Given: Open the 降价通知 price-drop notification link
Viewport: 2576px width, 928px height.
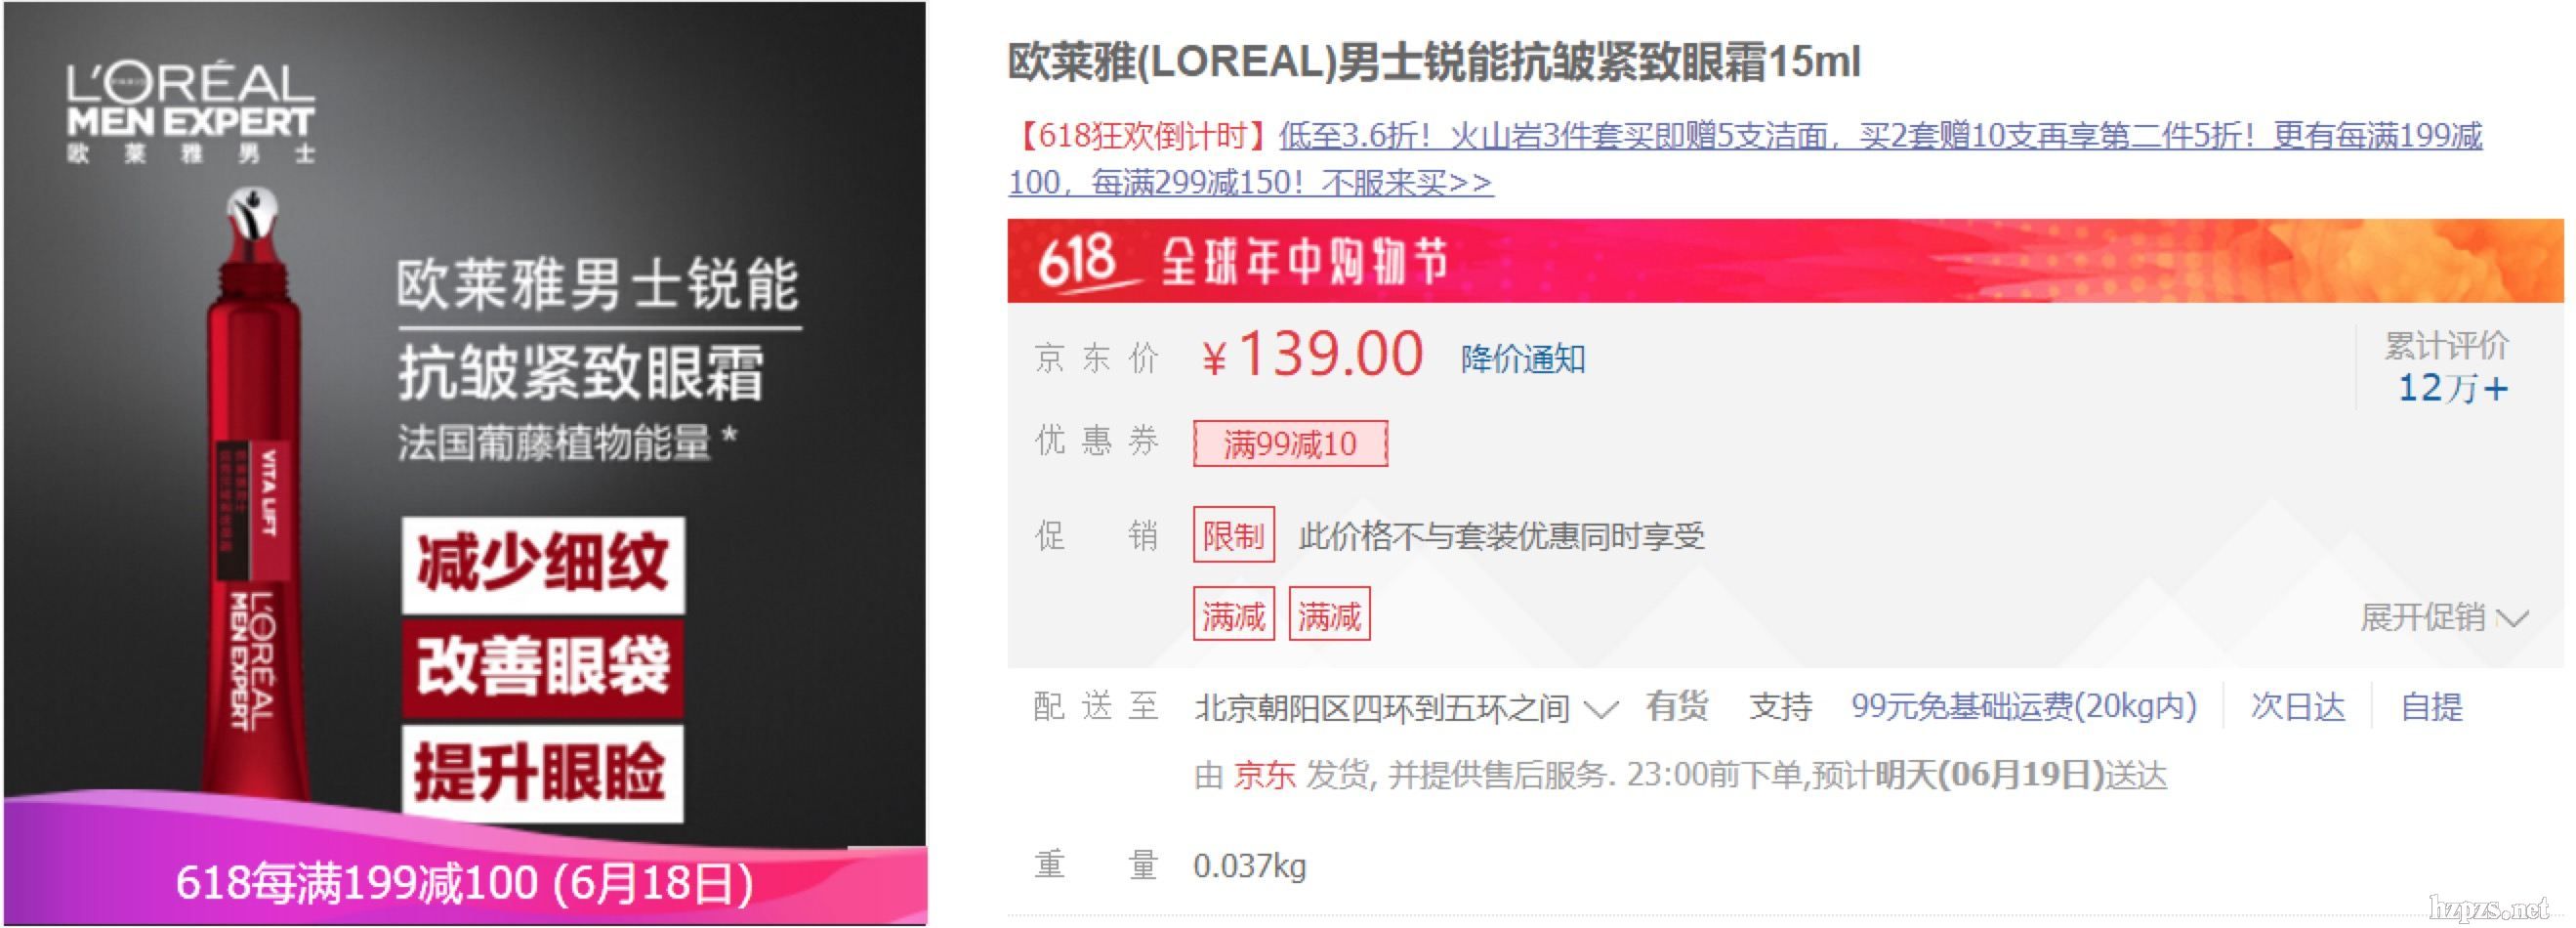Looking at the screenshot, I should click(x=1522, y=358).
